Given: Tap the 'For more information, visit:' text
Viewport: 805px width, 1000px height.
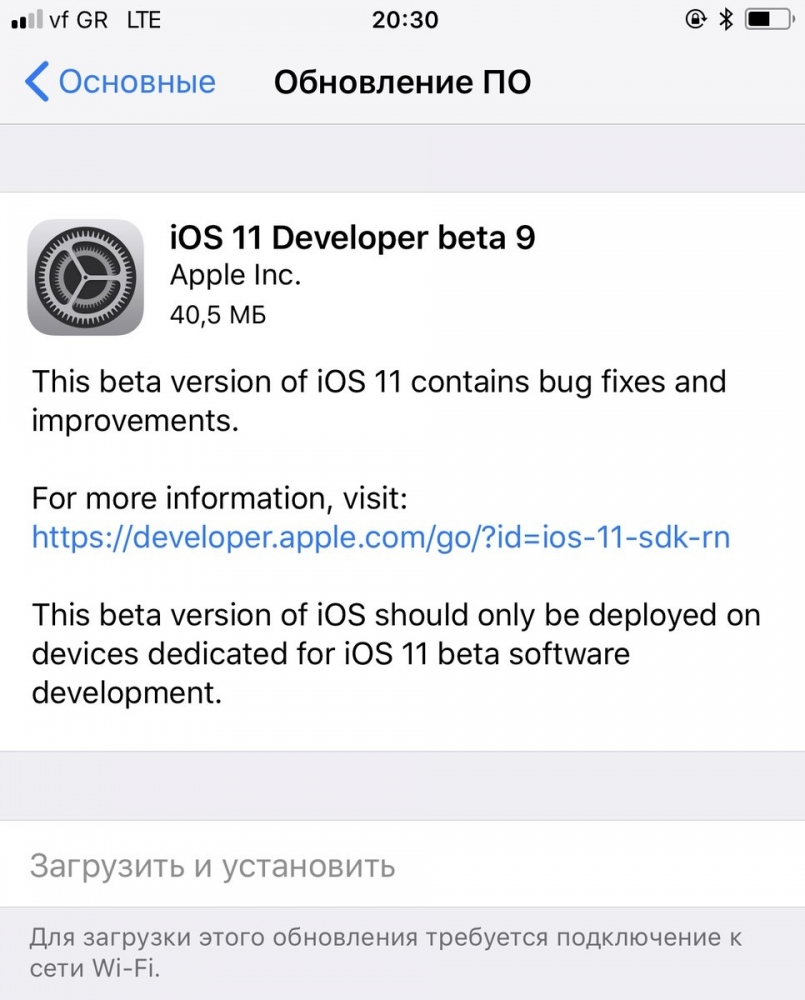Looking at the screenshot, I should [x=219, y=498].
